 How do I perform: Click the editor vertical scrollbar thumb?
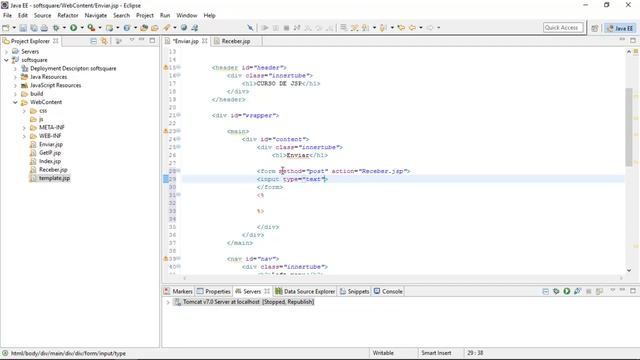tap(629, 127)
